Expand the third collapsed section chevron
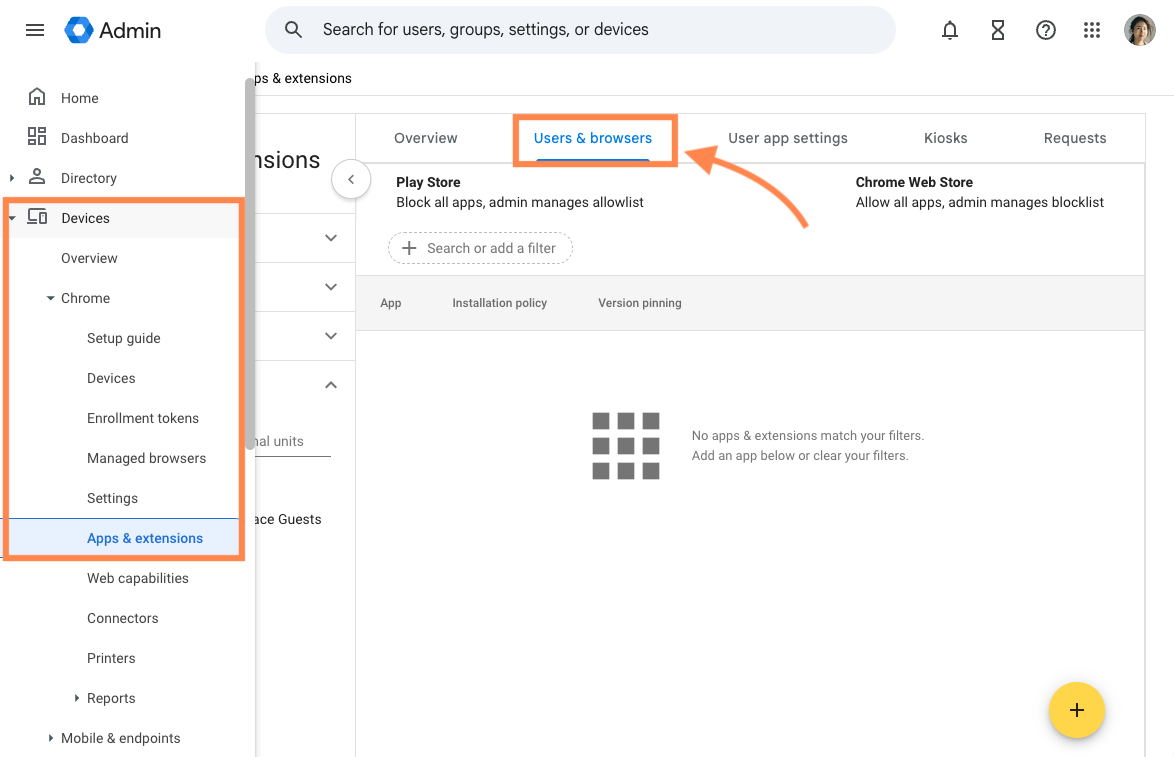The image size is (1174, 757). (331, 336)
